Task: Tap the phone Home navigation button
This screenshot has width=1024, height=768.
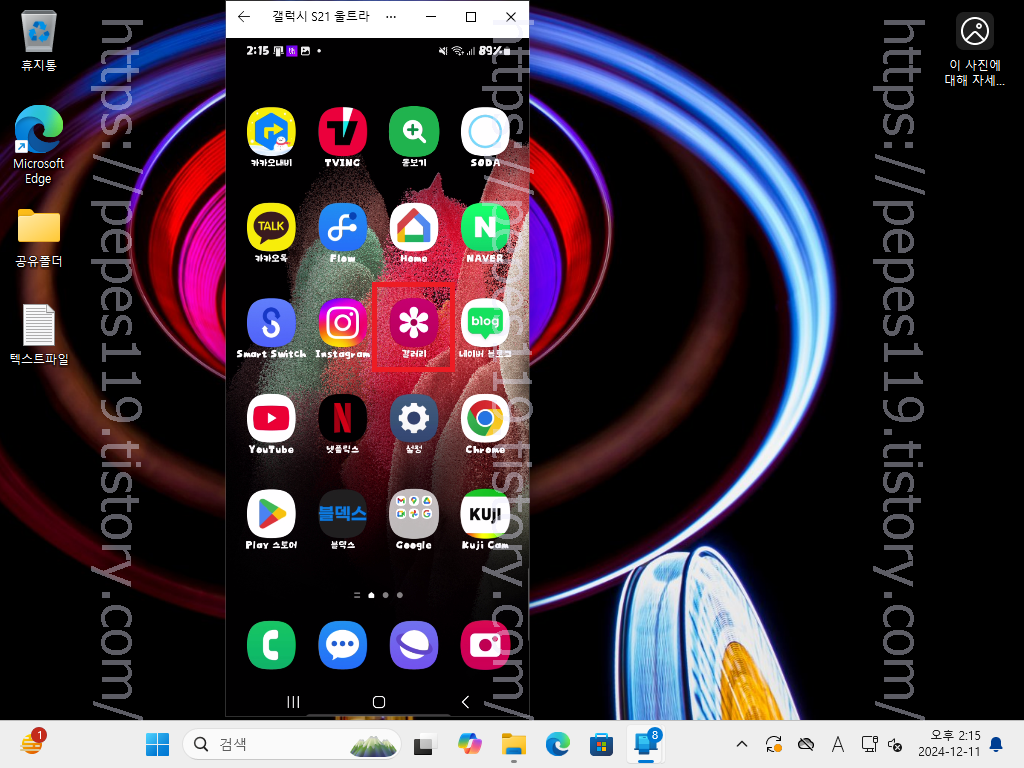Action: pyautogui.click(x=379, y=702)
